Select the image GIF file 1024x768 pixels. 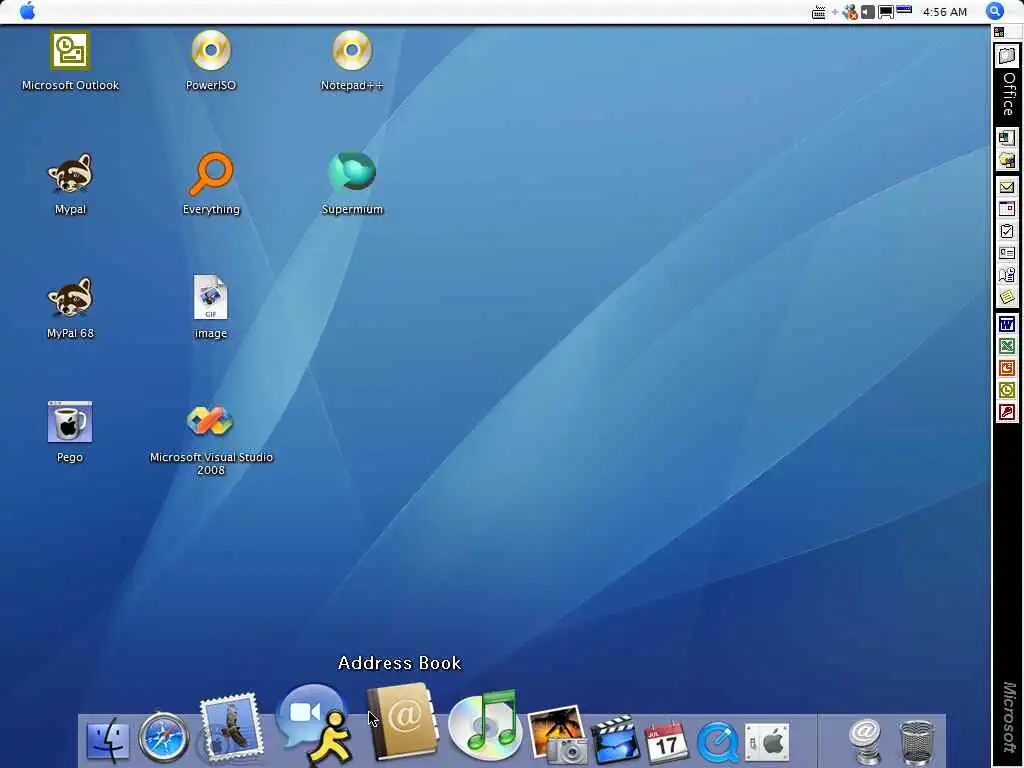(x=210, y=307)
